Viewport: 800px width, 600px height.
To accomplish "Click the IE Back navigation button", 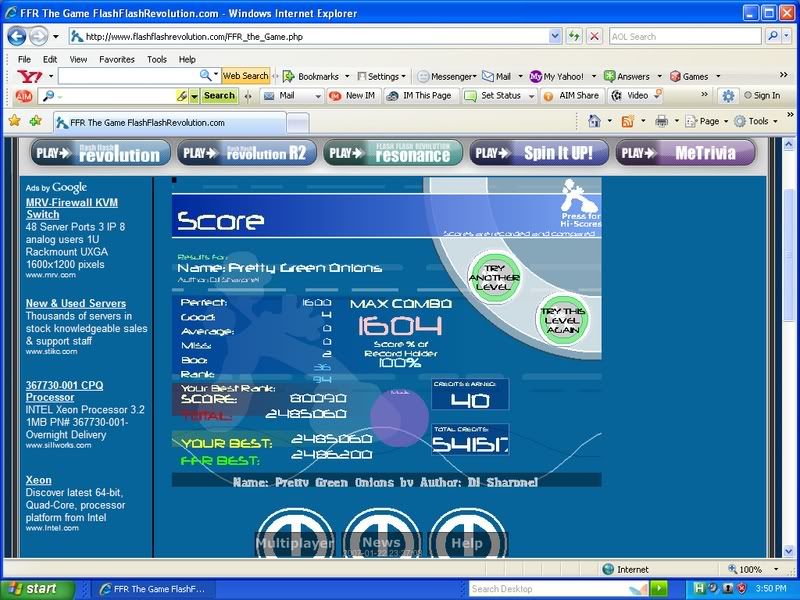I will coord(18,36).
